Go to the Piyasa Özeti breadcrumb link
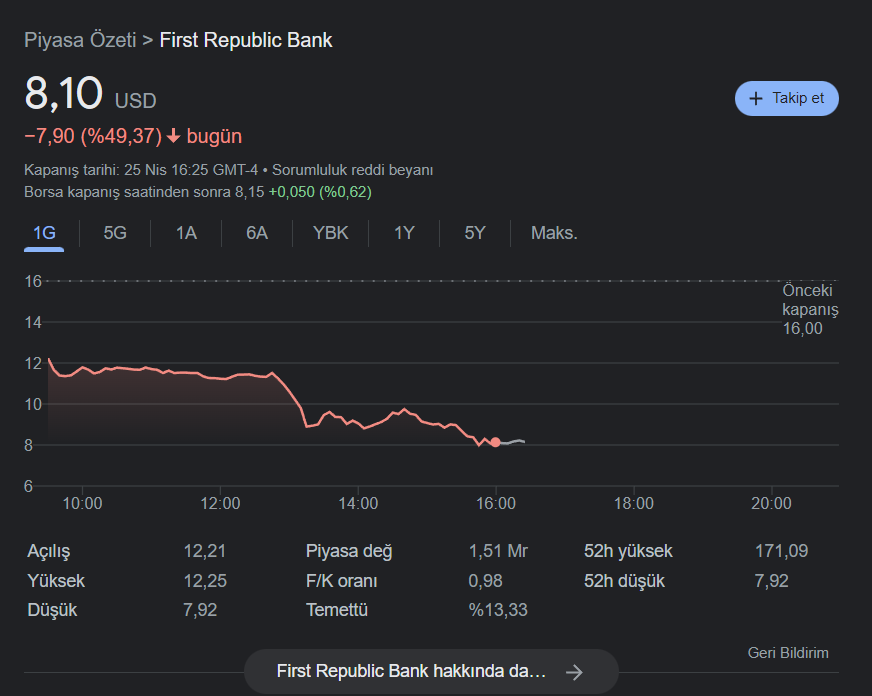This screenshot has height=696, width=872. point(80,40)
